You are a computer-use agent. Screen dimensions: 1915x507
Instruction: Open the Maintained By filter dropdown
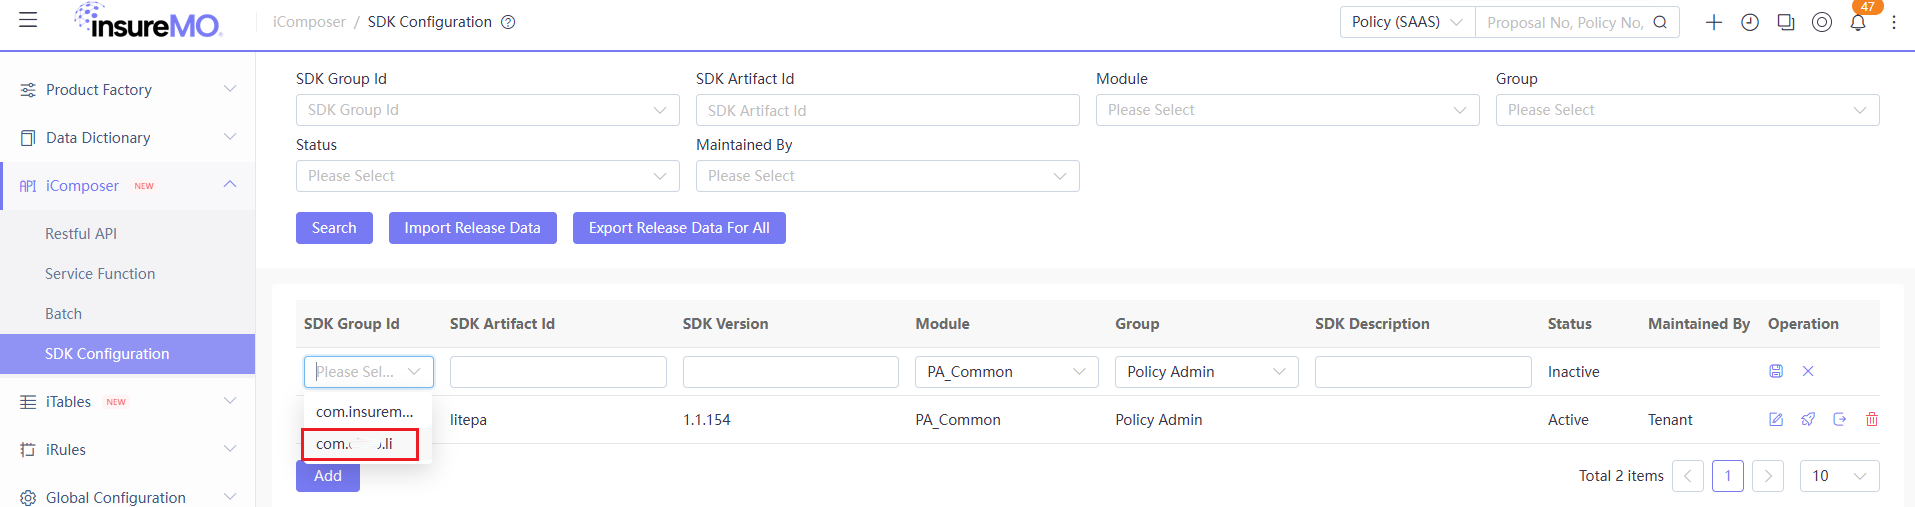click(x=888, y=176)
